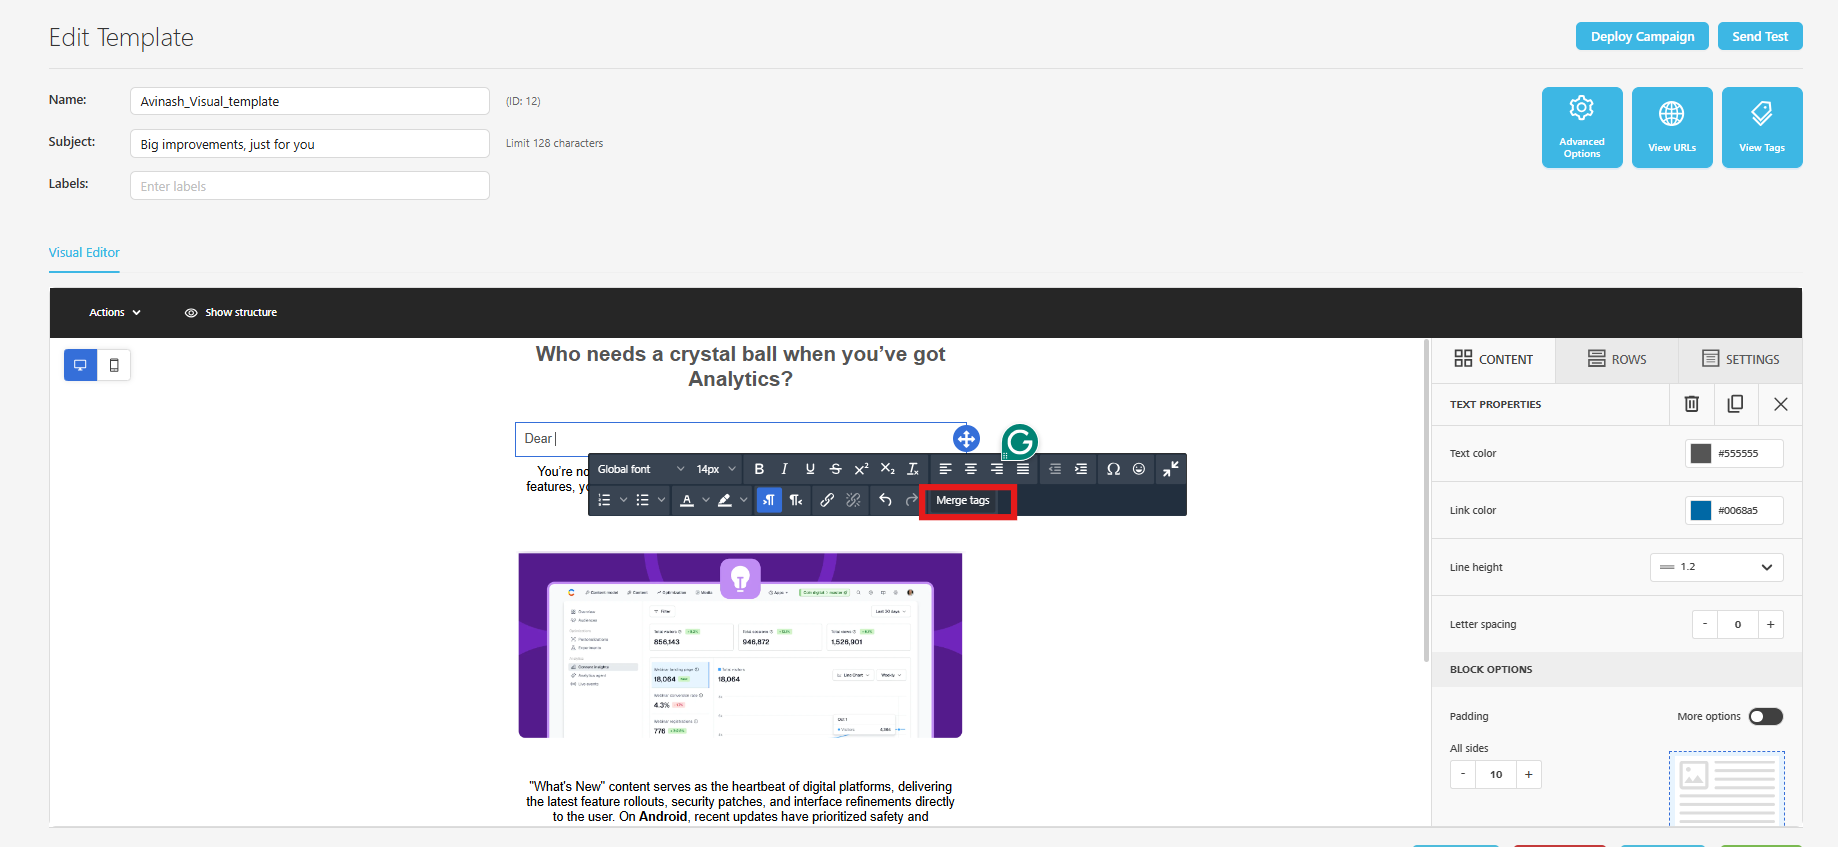Undo the last text edit
The height and width of the screenshot is (847, 1838).
point(885,500)
